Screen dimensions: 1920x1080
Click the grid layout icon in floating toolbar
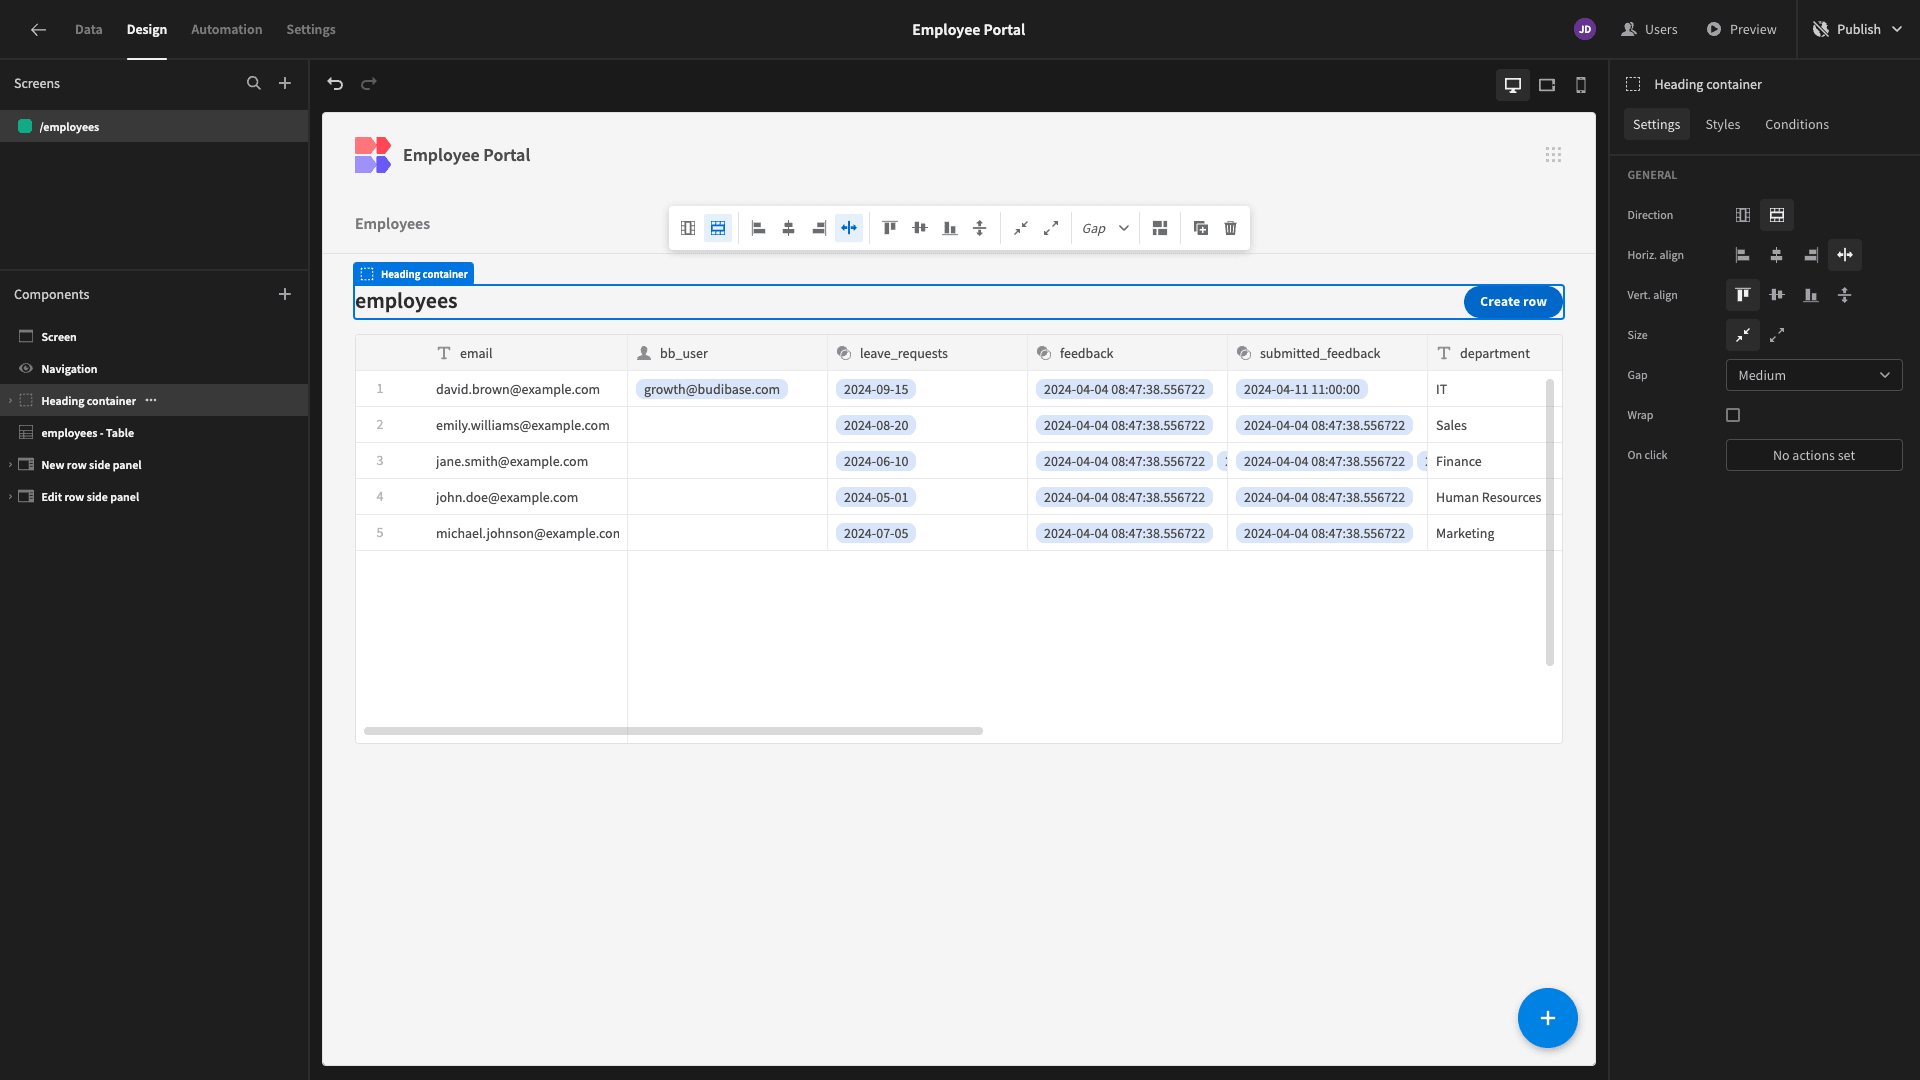click(x=1160, y=228)
